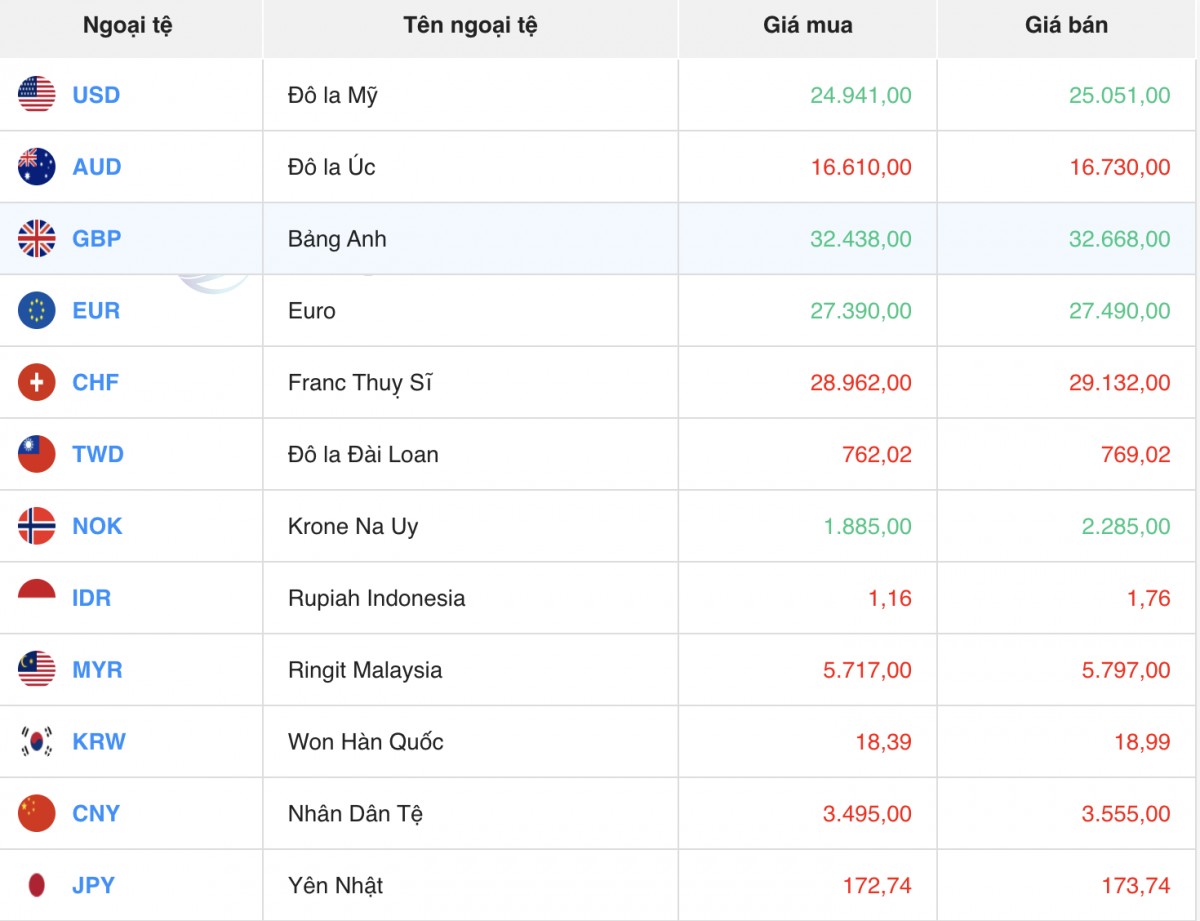Click the Japan flag icon

click(37, 885)
